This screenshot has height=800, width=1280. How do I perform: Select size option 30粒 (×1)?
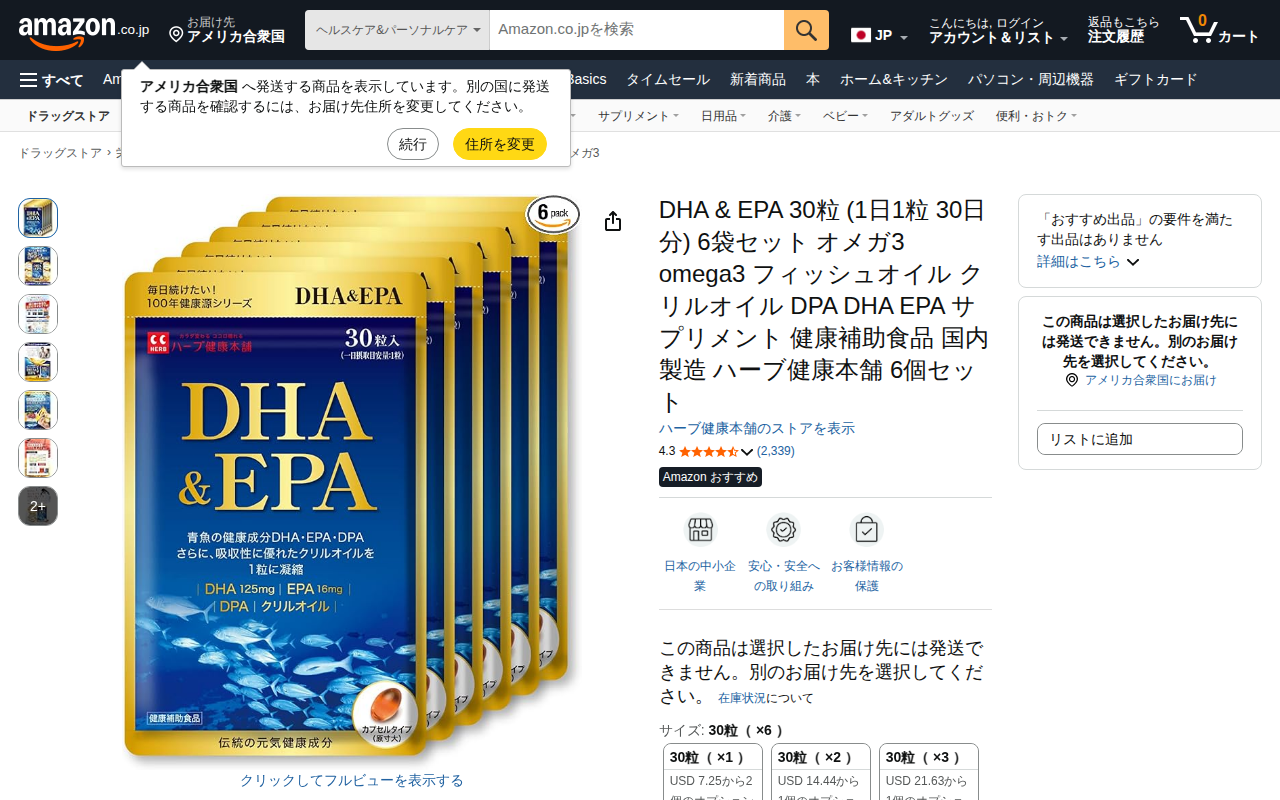[713, 771]
